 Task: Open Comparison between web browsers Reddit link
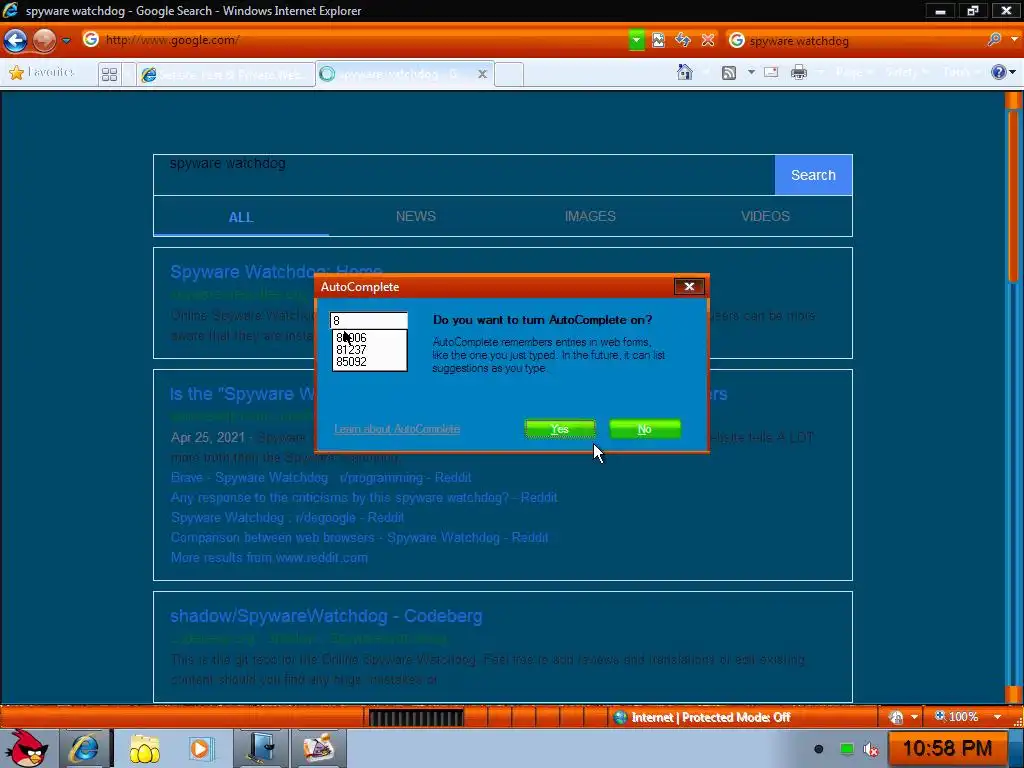359,537
